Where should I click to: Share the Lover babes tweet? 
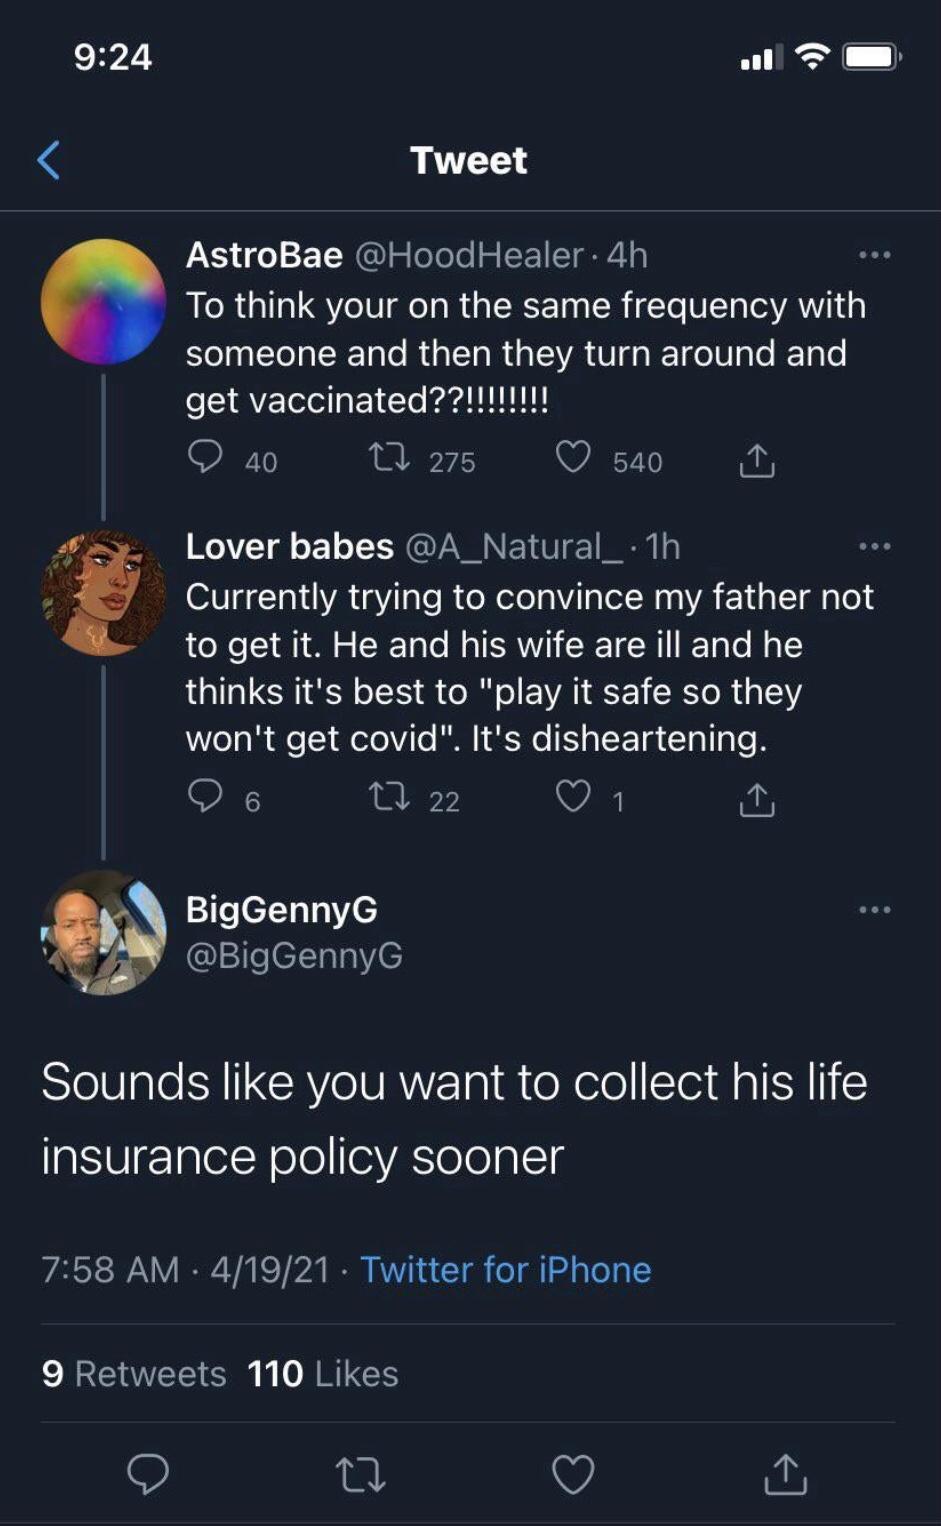pyautogui.click(x=757, y=799)
